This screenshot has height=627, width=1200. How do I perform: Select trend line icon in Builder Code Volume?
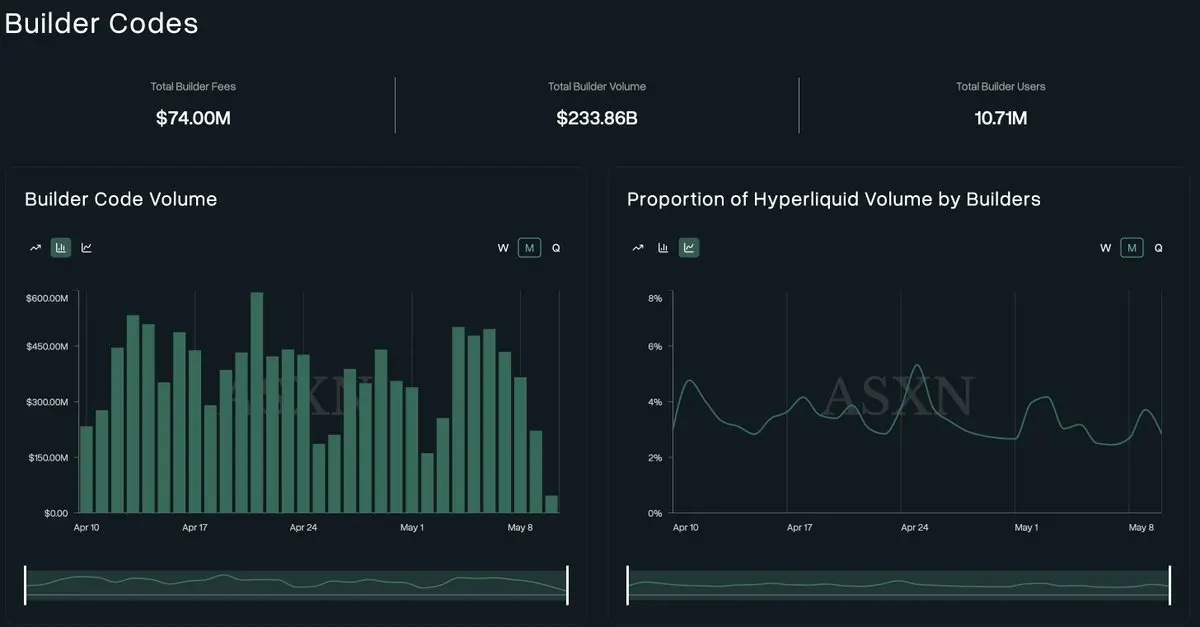click(36, 248)
